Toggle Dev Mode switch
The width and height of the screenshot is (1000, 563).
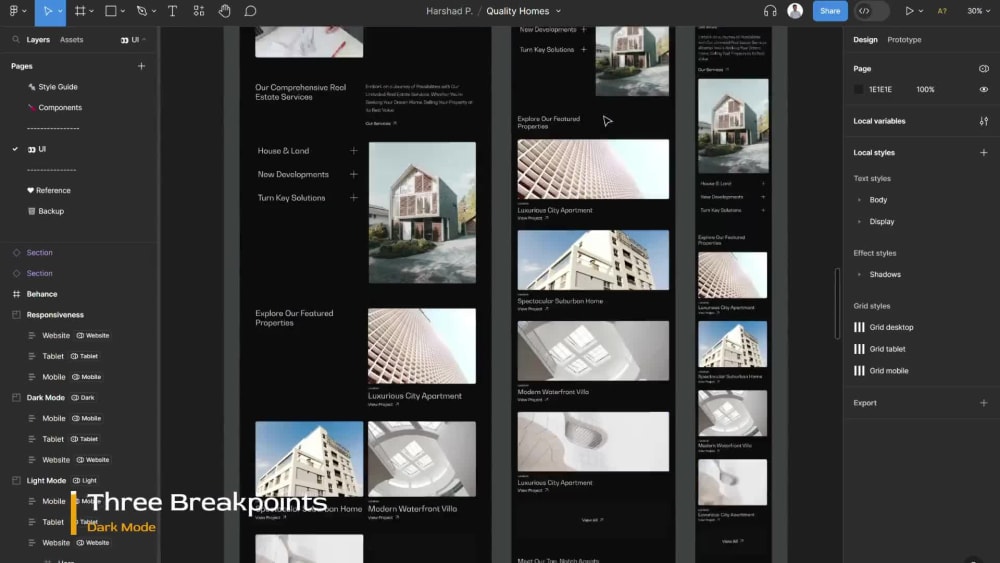pyautogui.click(x=872, y=11)
